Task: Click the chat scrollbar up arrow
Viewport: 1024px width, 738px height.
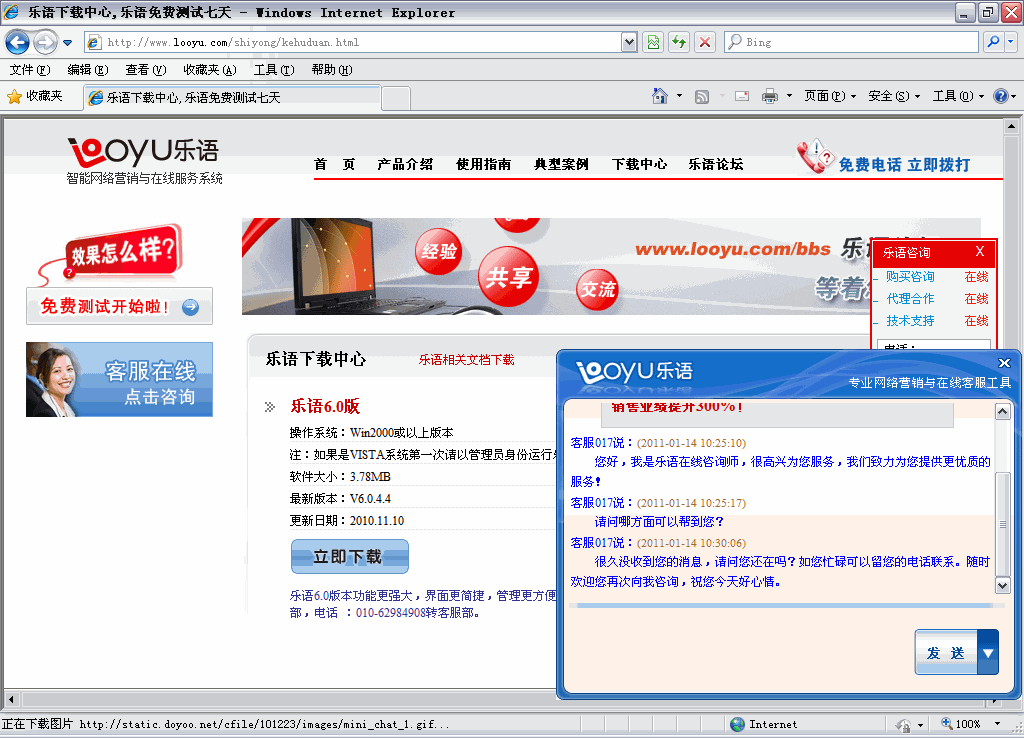Action: [x=1002, y=411]
